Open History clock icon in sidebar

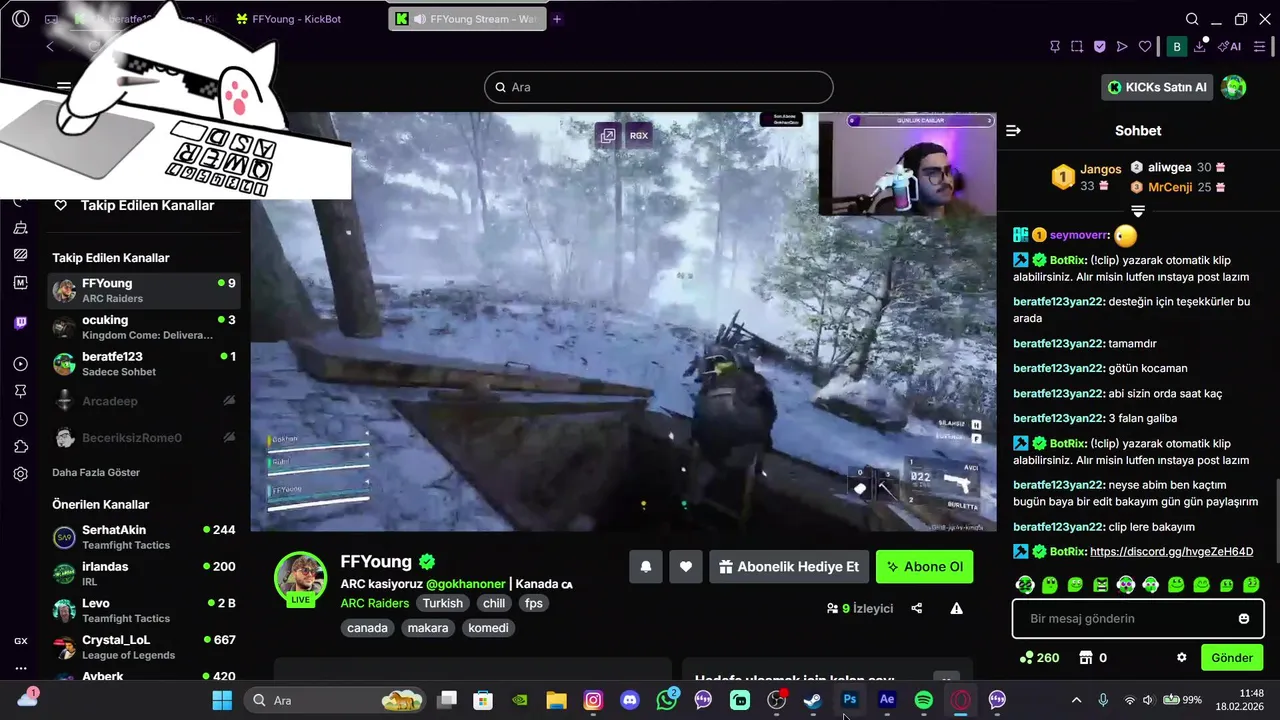click(21, 419)
